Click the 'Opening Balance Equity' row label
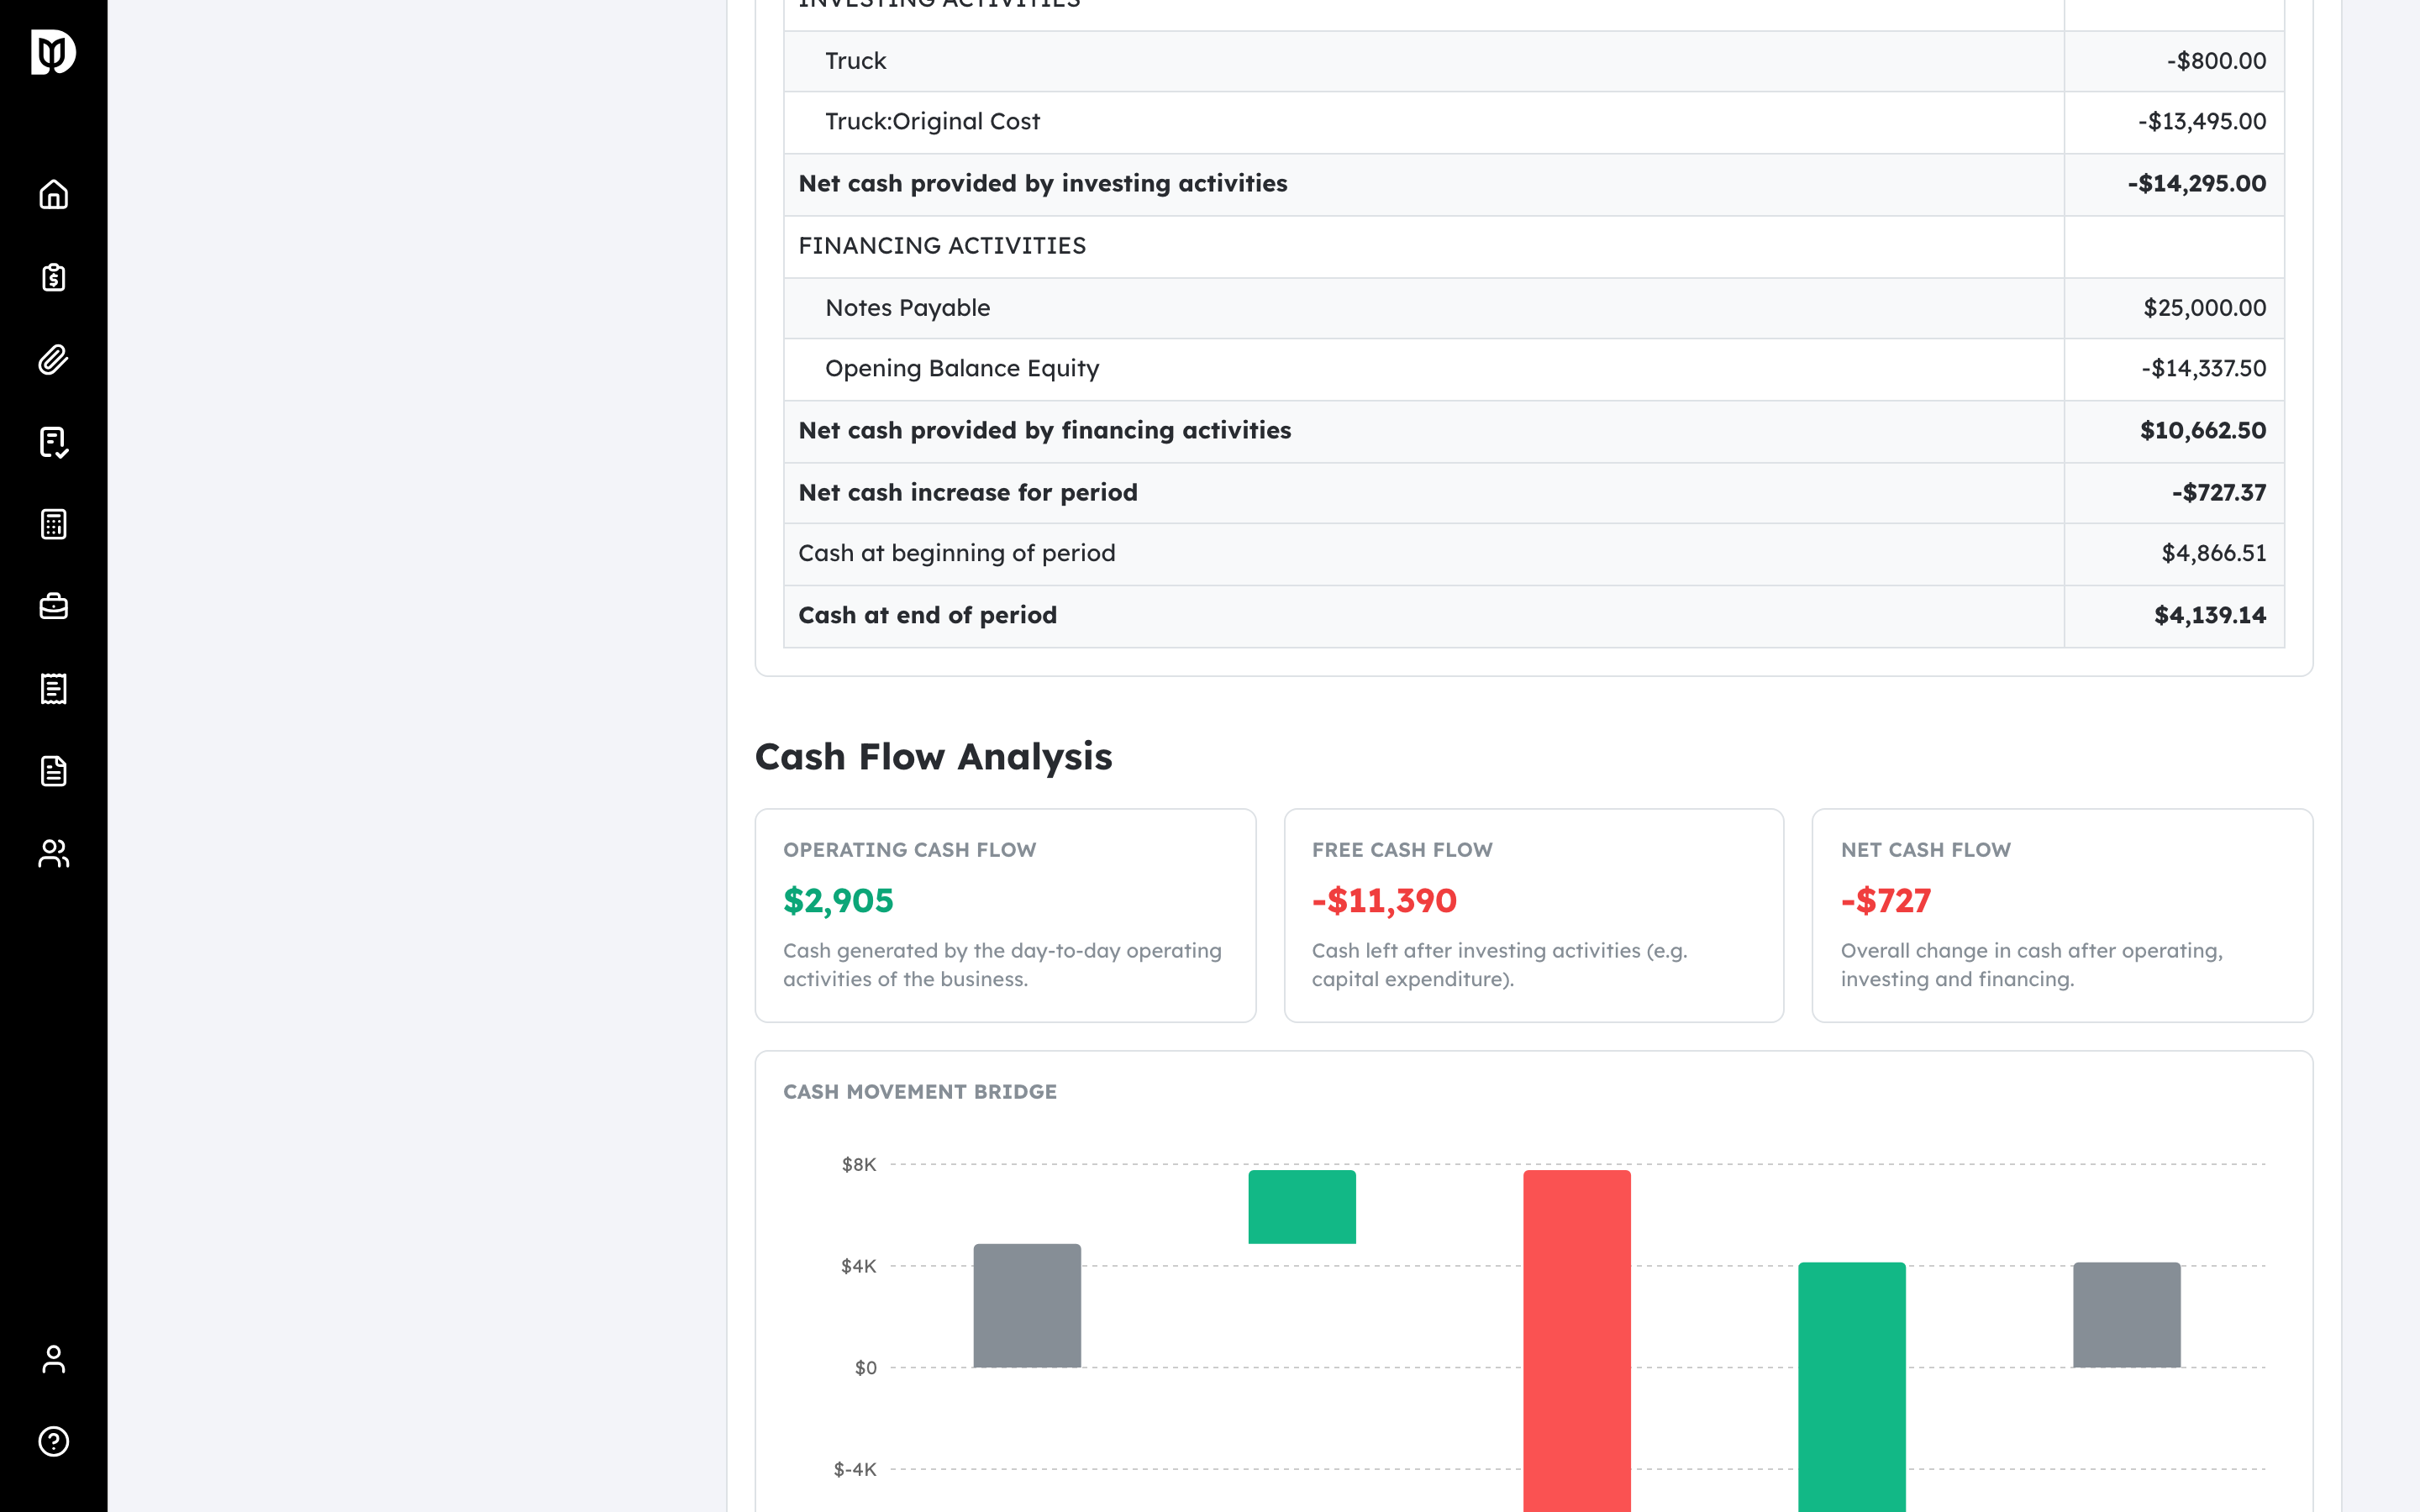2420x1512 pixels. coord(962,369)
